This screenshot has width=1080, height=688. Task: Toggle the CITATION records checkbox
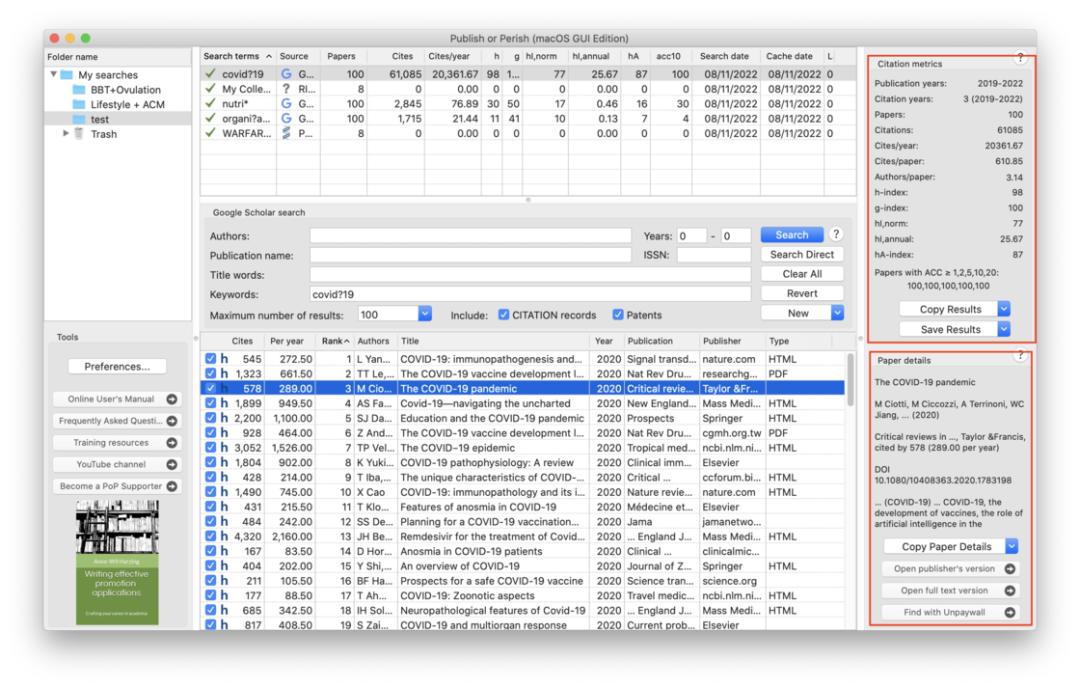tap(504, 314)
